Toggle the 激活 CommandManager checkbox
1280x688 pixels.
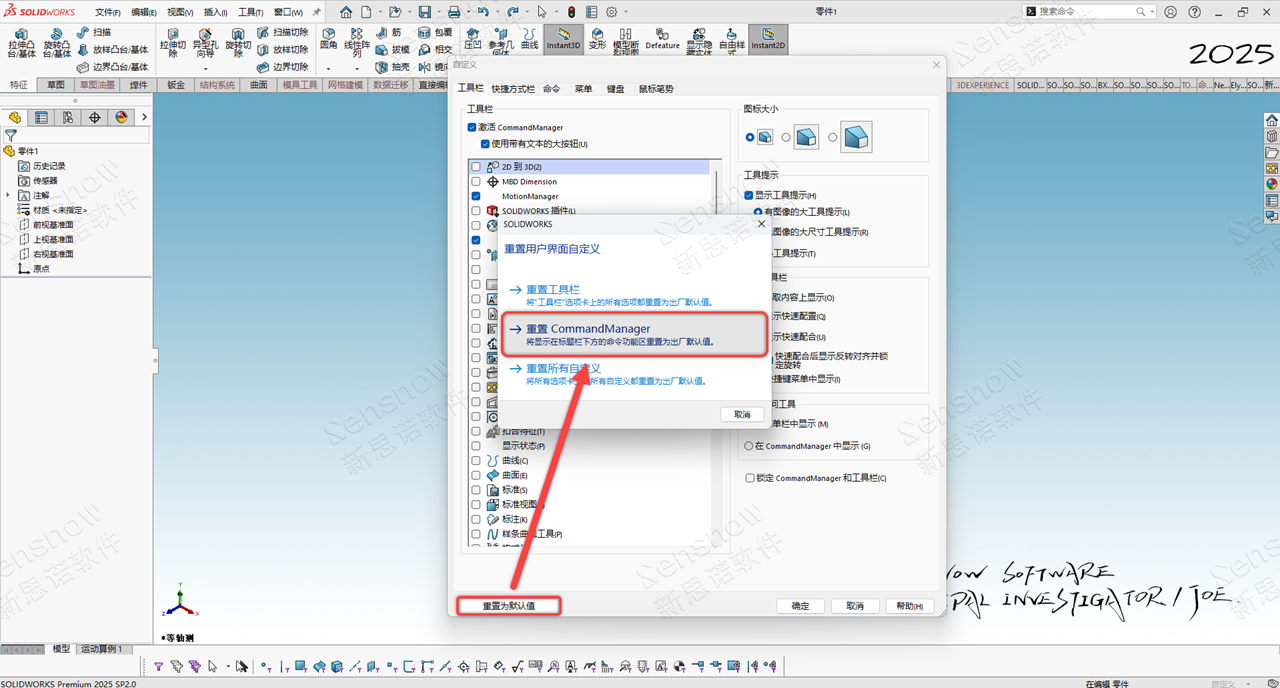coord(472,128)
